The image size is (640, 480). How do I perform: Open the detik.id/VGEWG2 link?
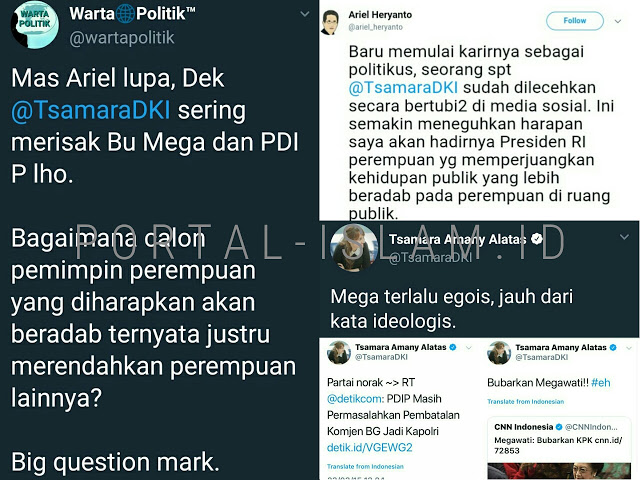(369, 448)
